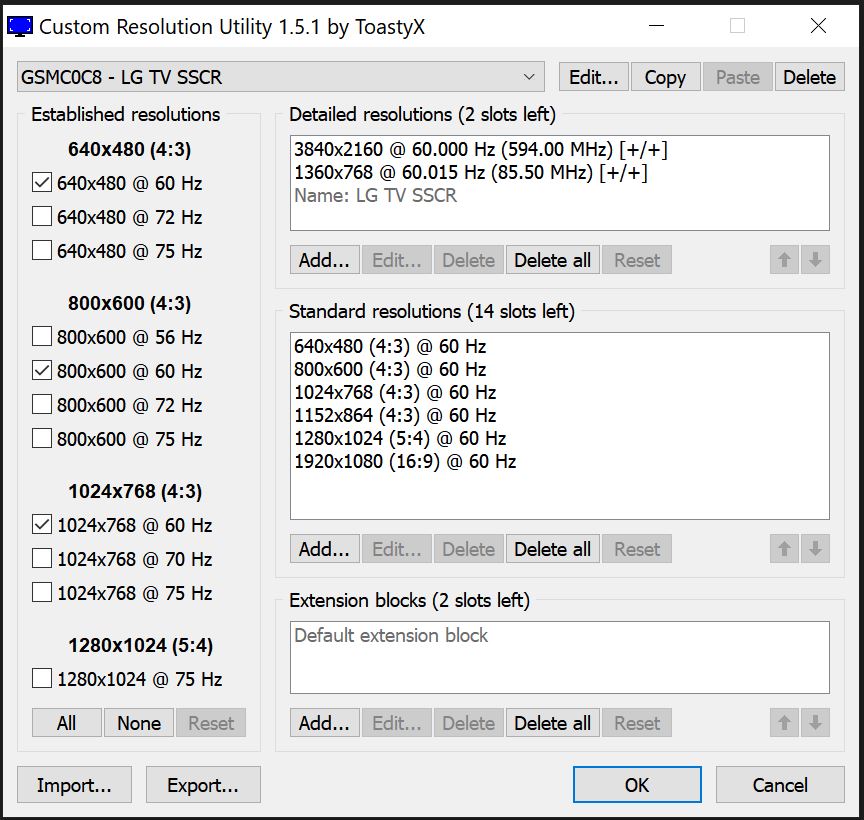Uncheck 640x480 @ 60 Hz established resolution
The height and width of the screenshot is (820, 864).
pyautogui.click(x=42, y=182)
